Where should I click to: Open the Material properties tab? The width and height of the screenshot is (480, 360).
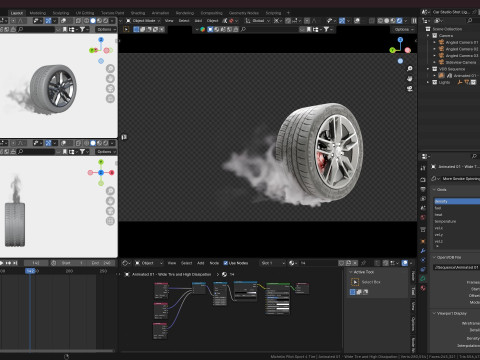coord(423,288)
